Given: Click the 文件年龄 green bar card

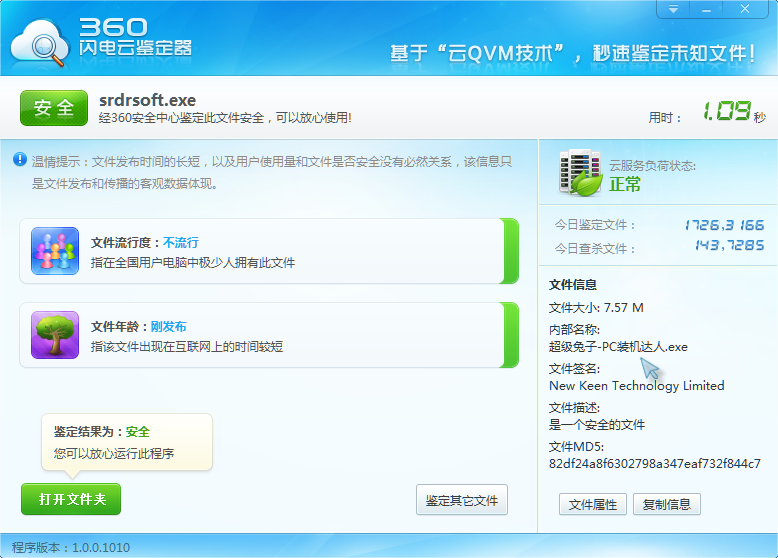Looking at the screenshot, I should click(269, 335).
